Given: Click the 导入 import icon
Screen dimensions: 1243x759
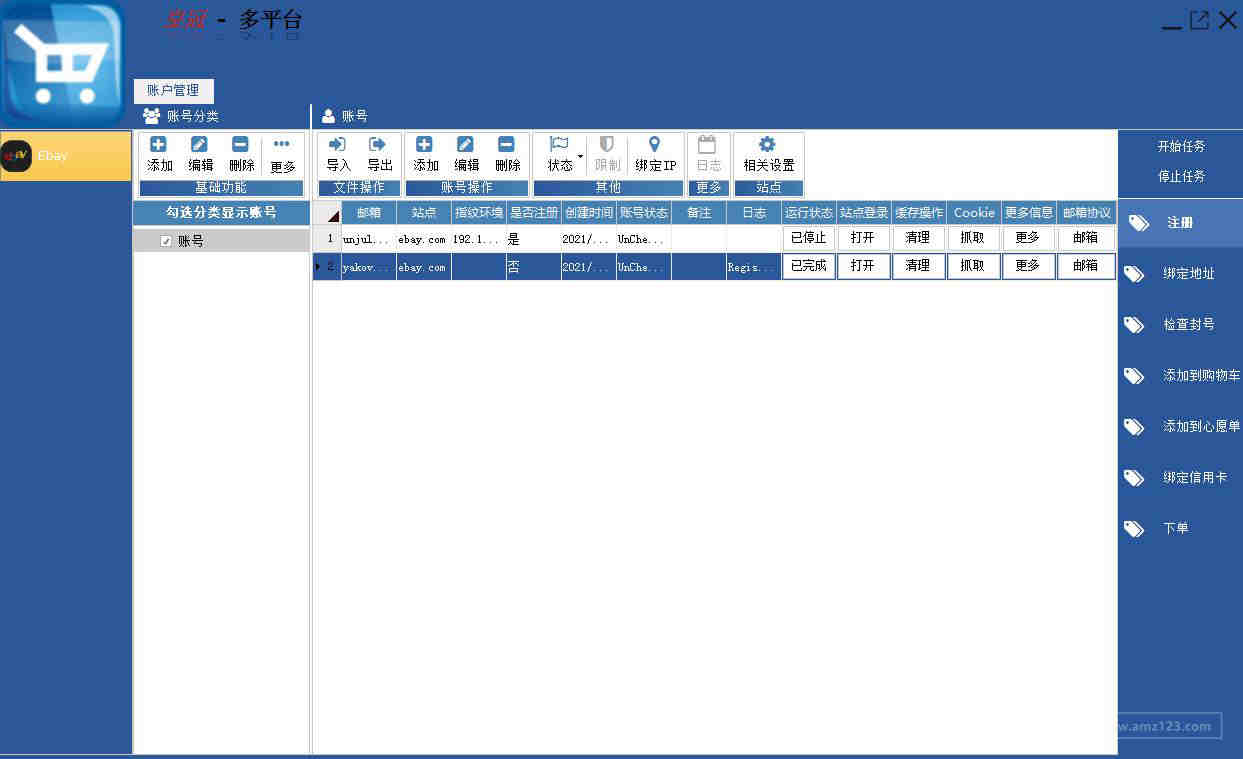Looking at the screenshot, I should 338,145.
